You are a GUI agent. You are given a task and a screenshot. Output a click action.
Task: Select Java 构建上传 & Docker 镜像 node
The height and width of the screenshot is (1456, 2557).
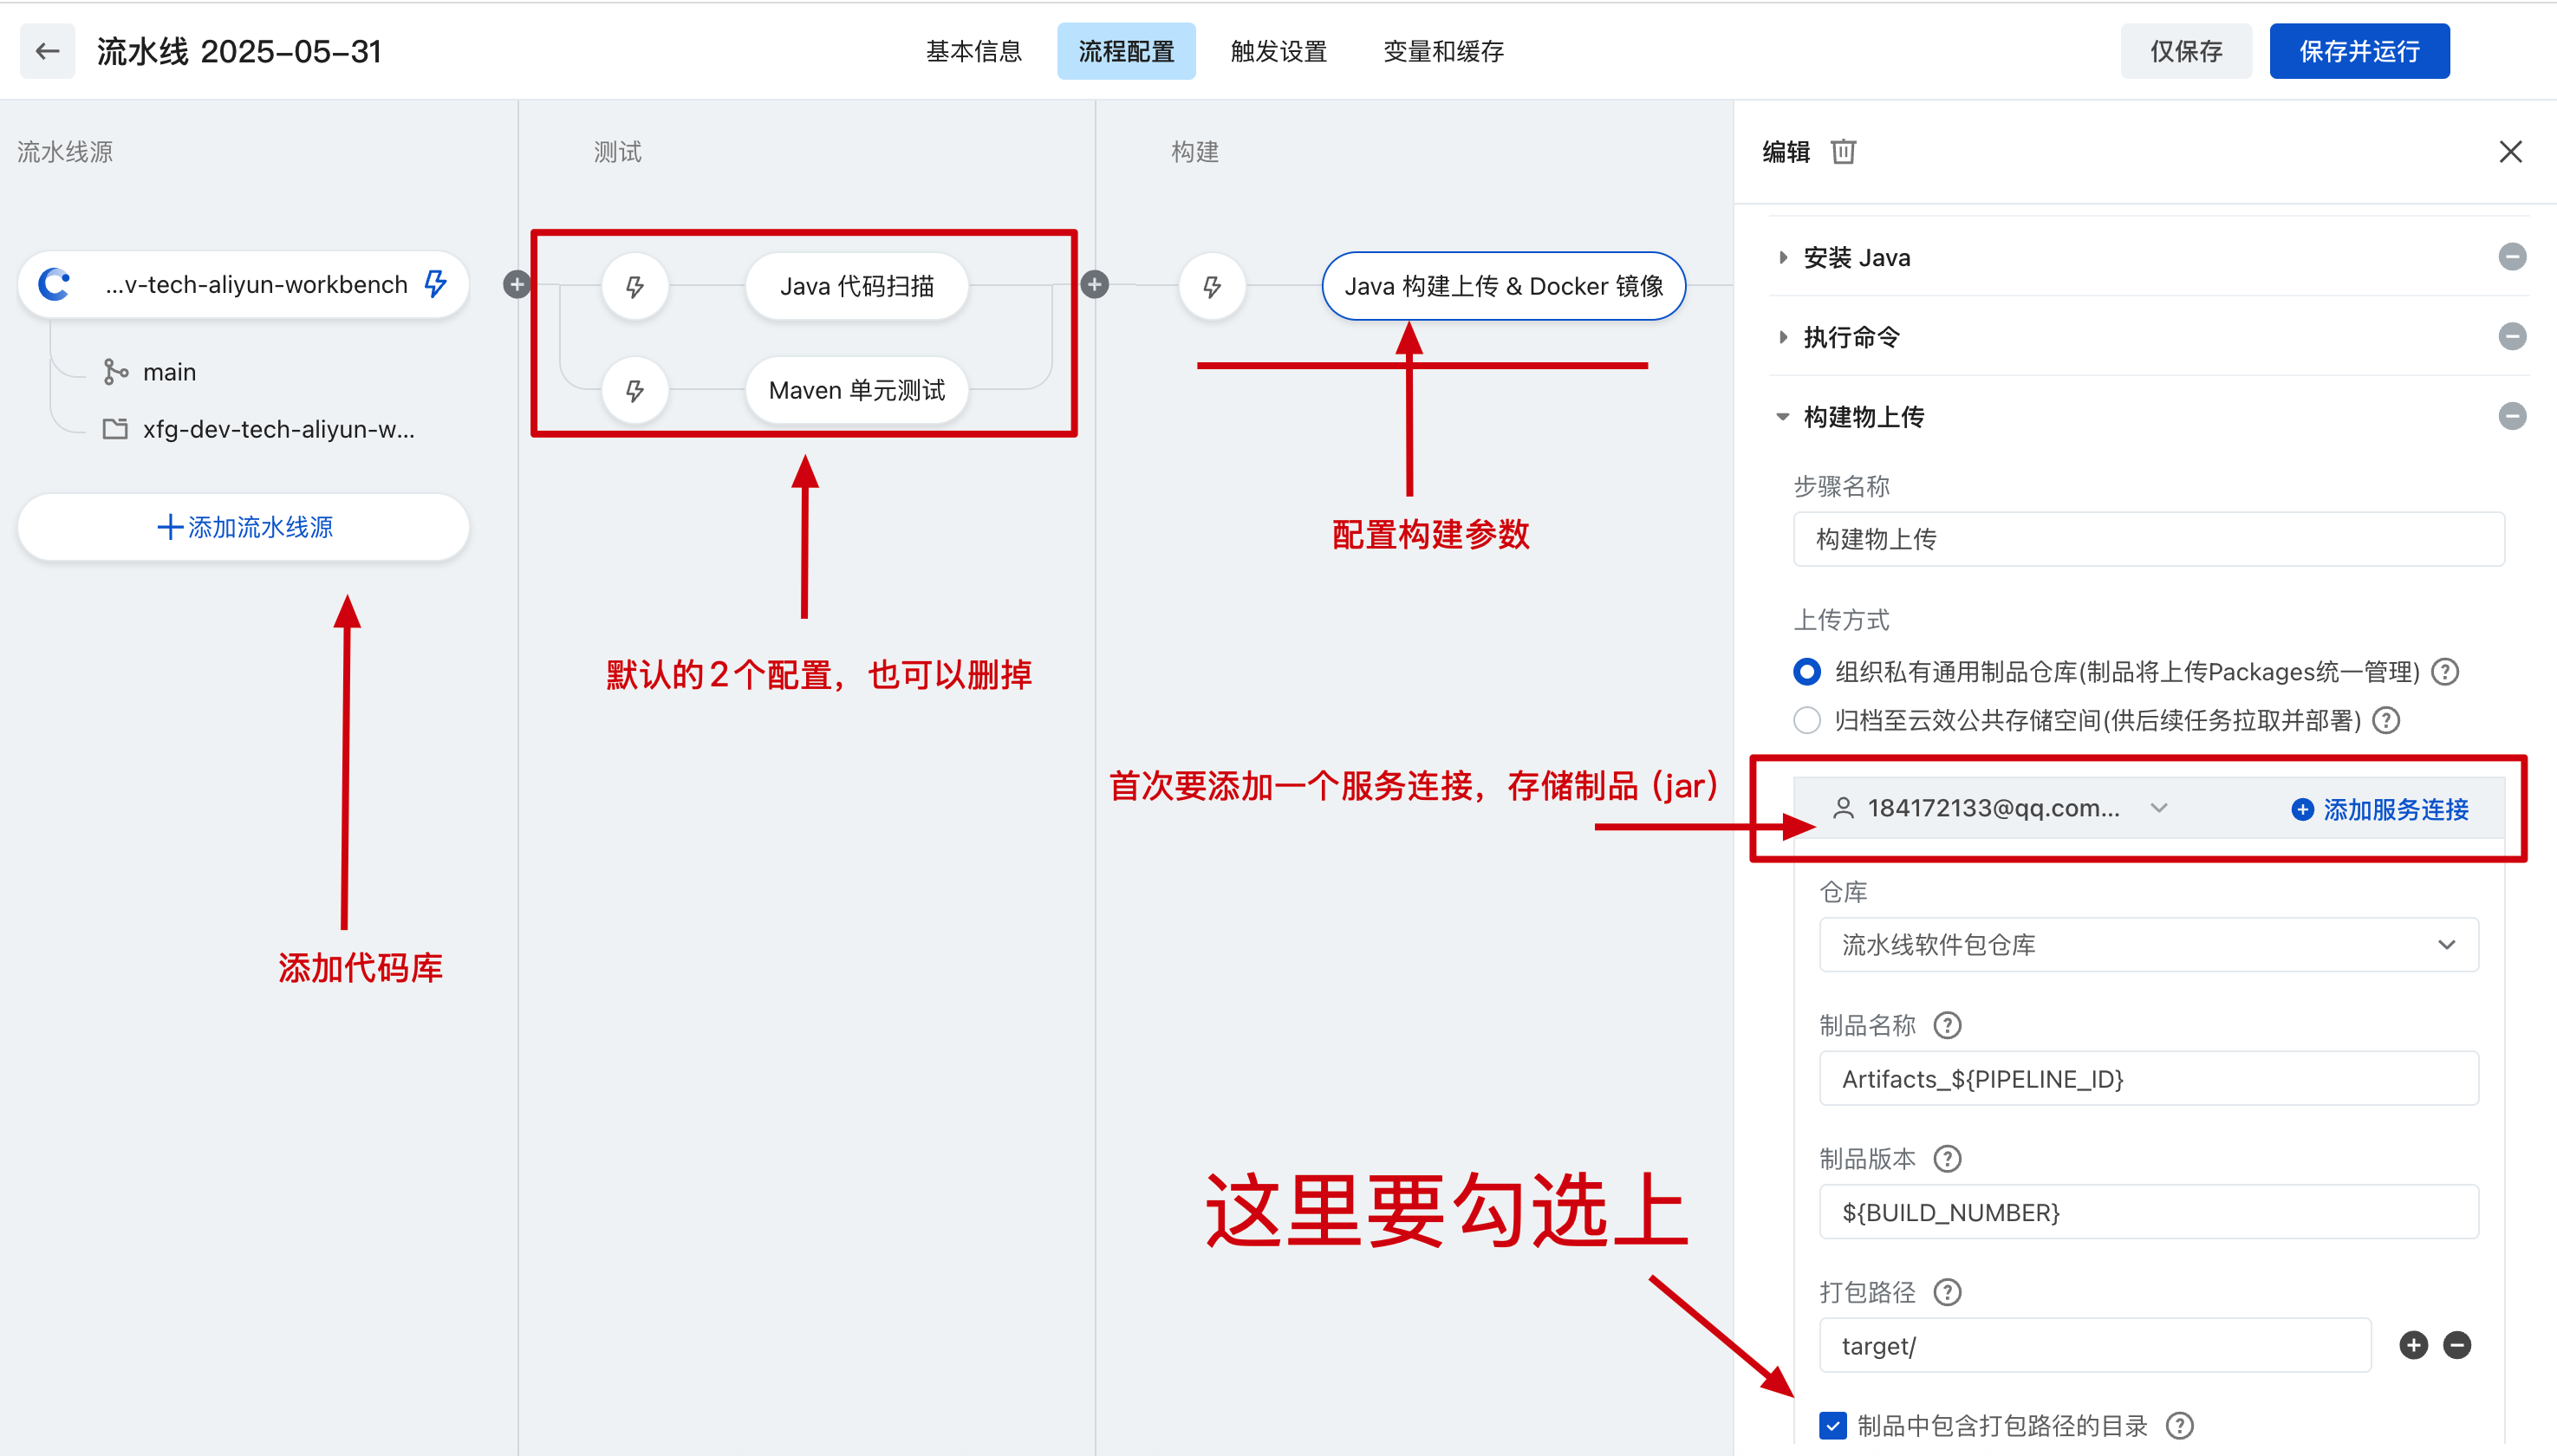point(1503,286)
